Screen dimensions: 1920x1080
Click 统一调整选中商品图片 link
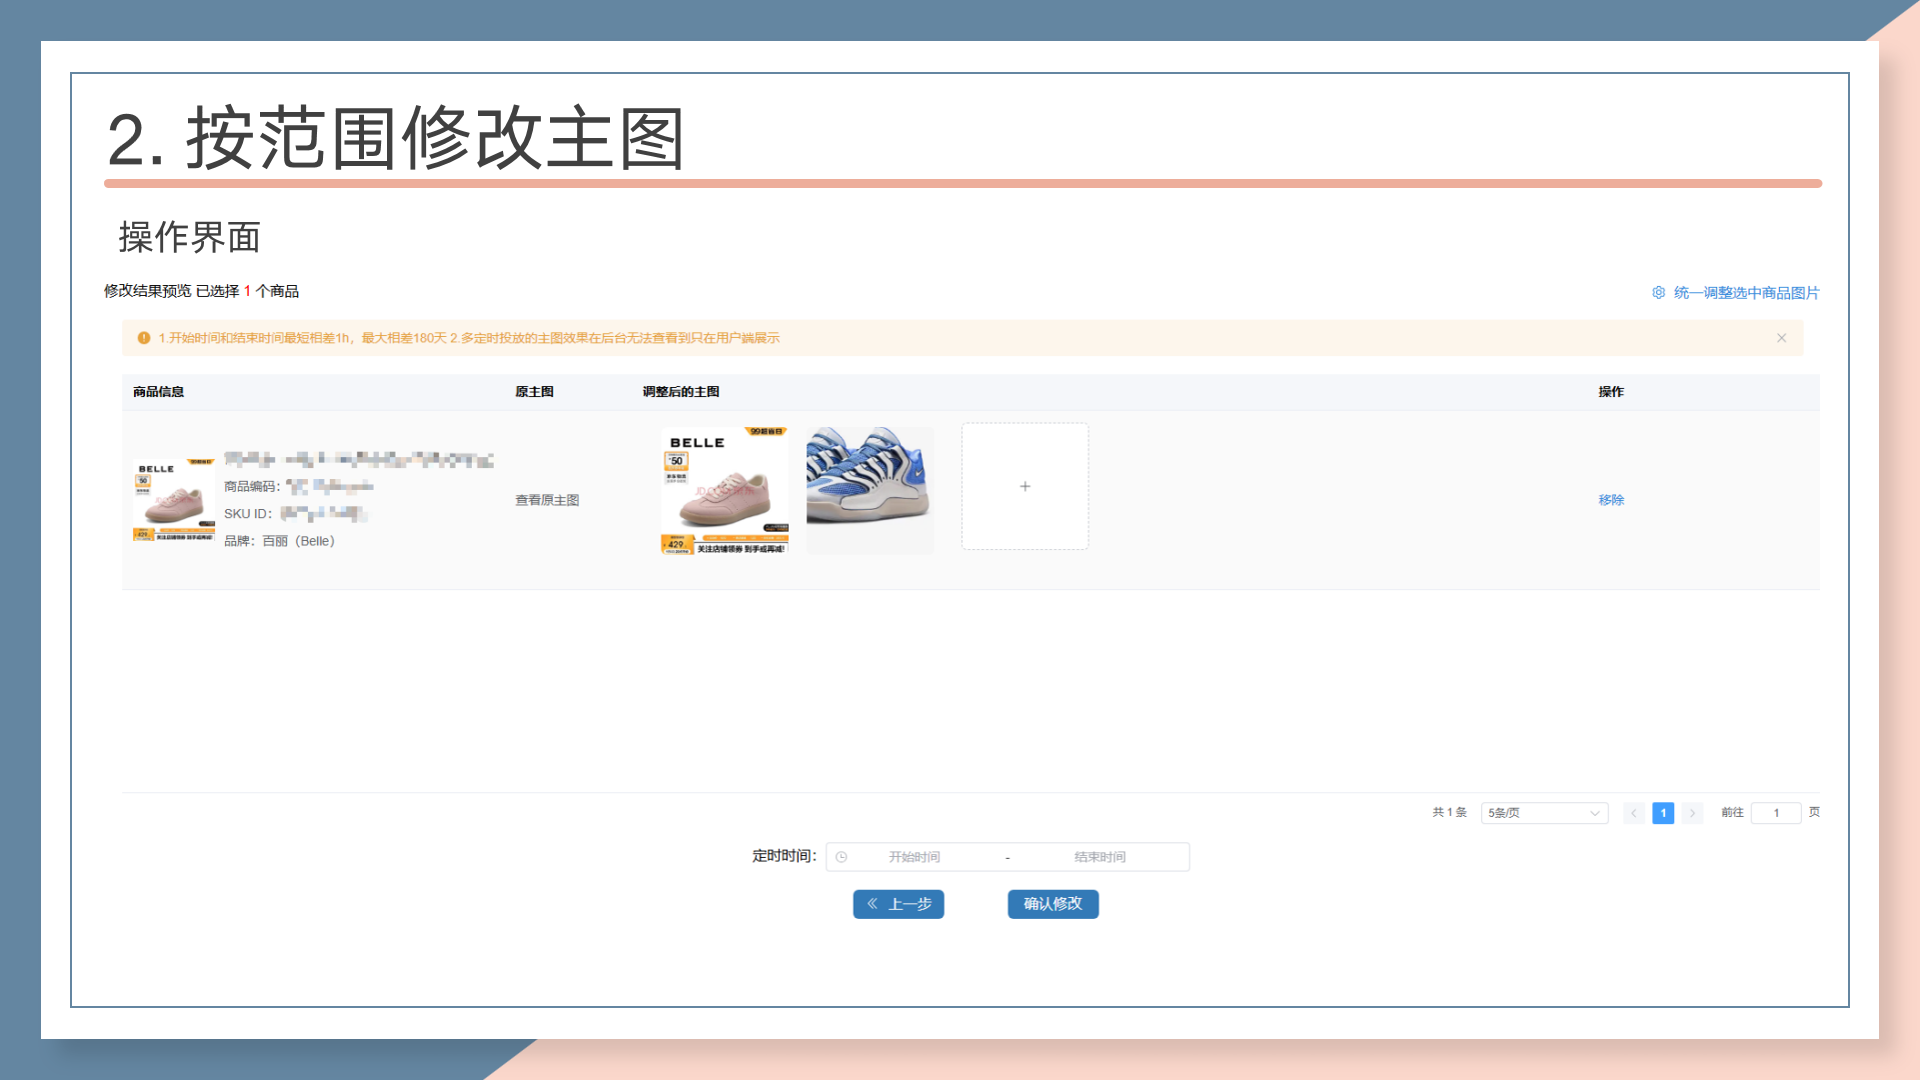[1746, 292]
